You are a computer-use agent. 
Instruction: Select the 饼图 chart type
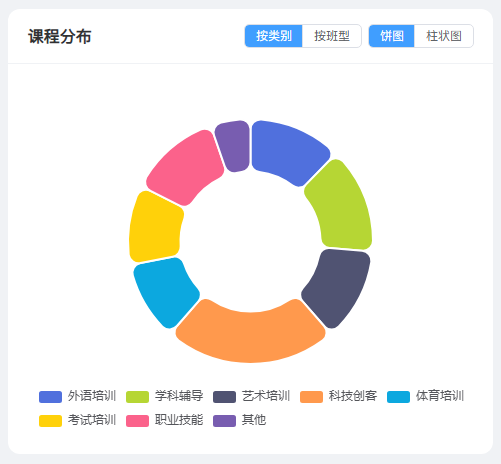(x=392, y=36)
